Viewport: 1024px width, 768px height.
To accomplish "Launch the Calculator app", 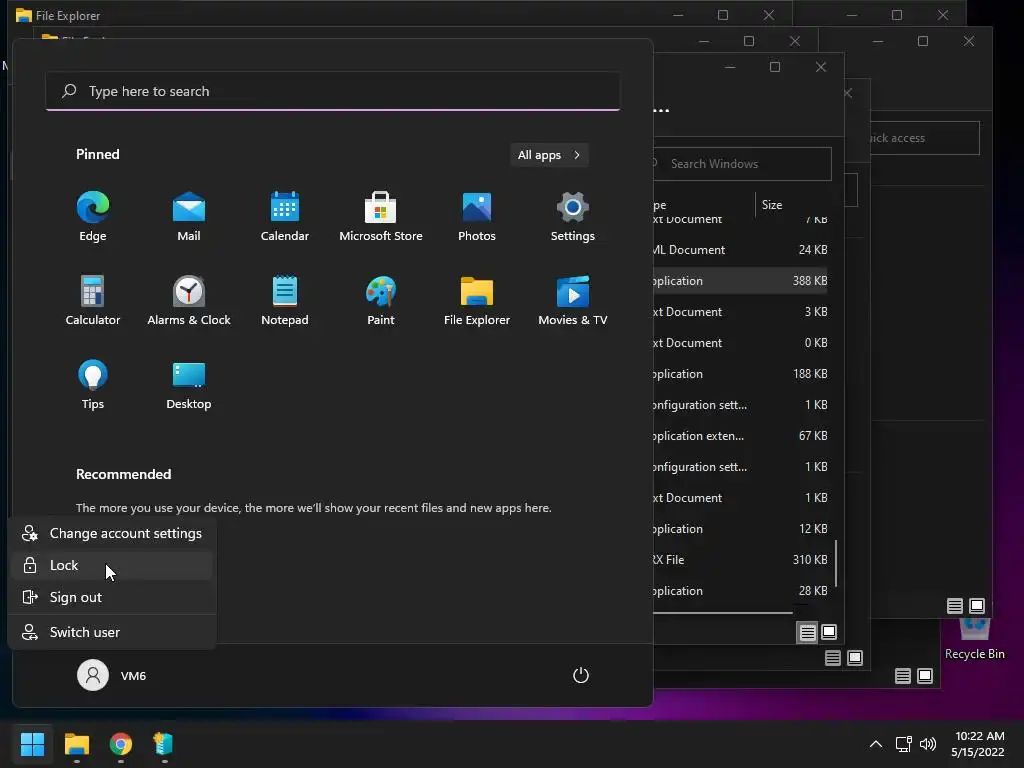I will pos(93,300).
